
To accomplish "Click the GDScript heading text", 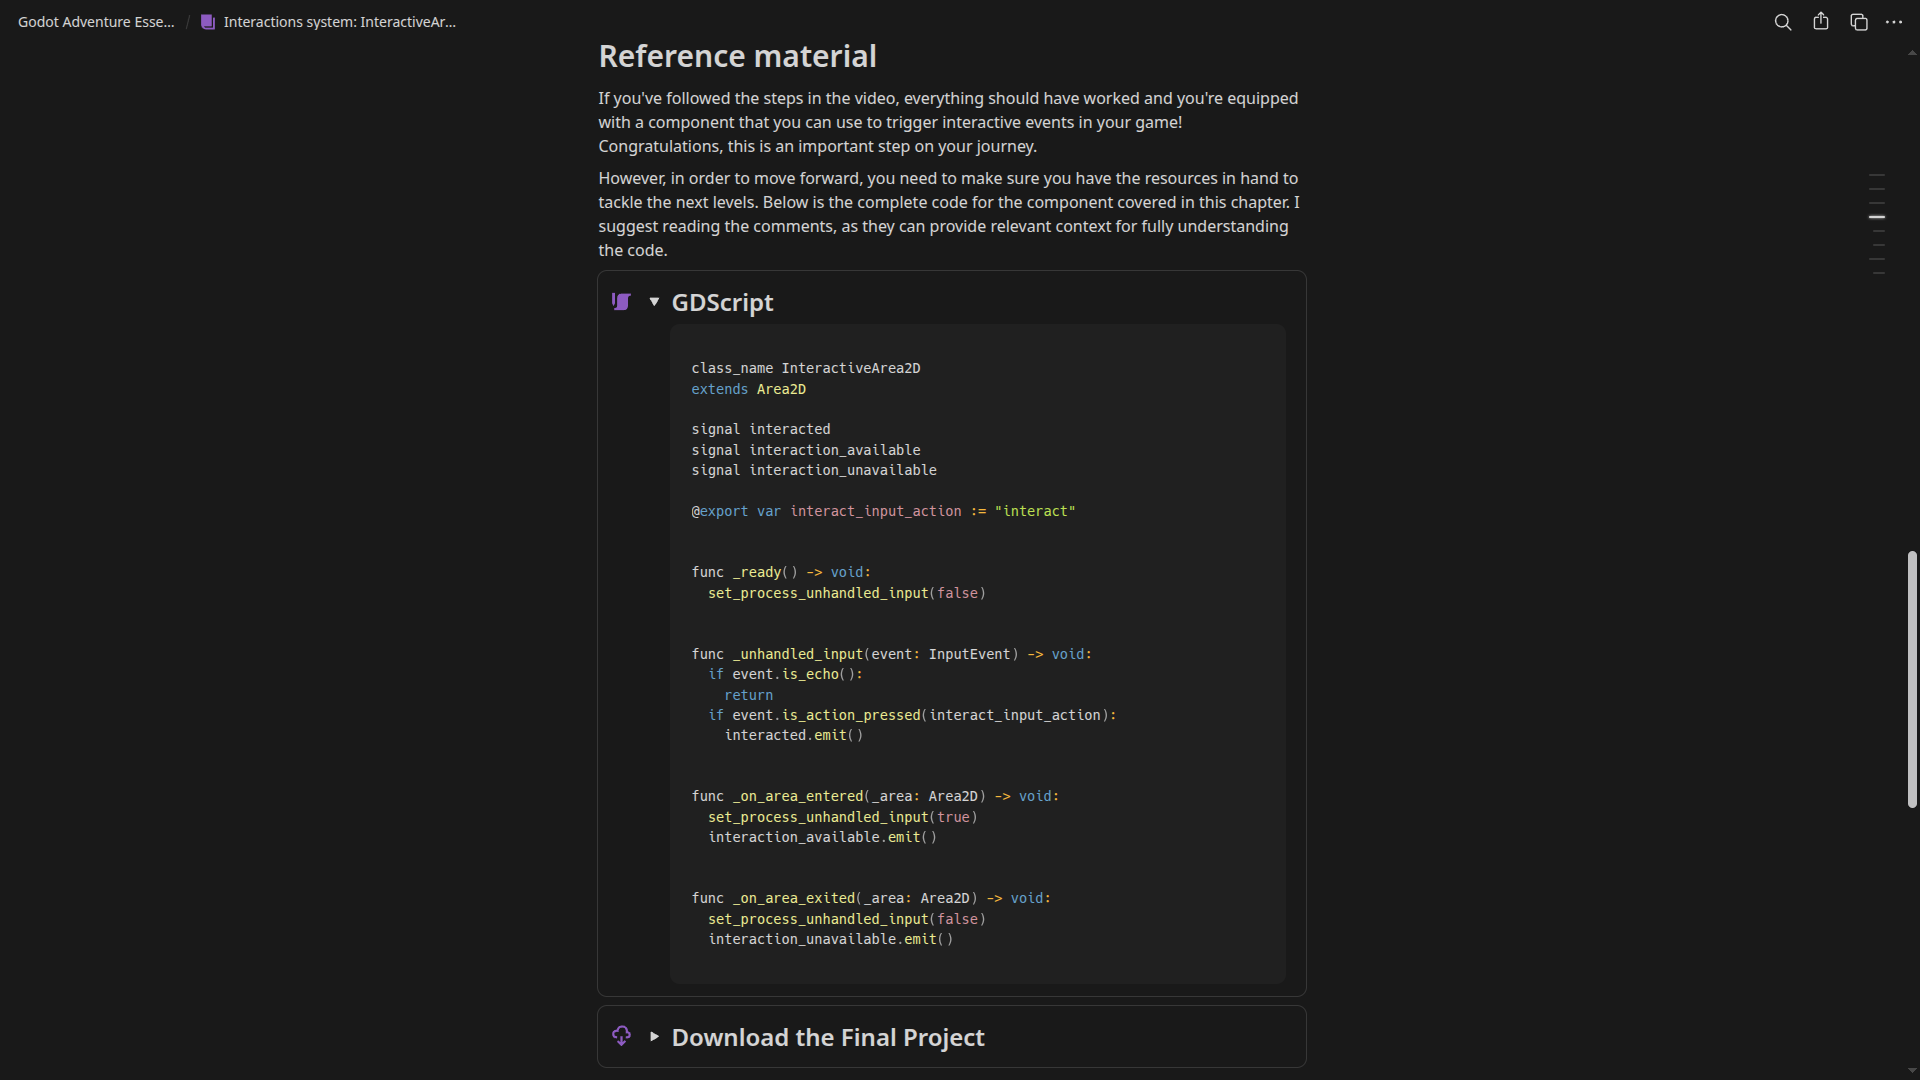I will point(722,302).
